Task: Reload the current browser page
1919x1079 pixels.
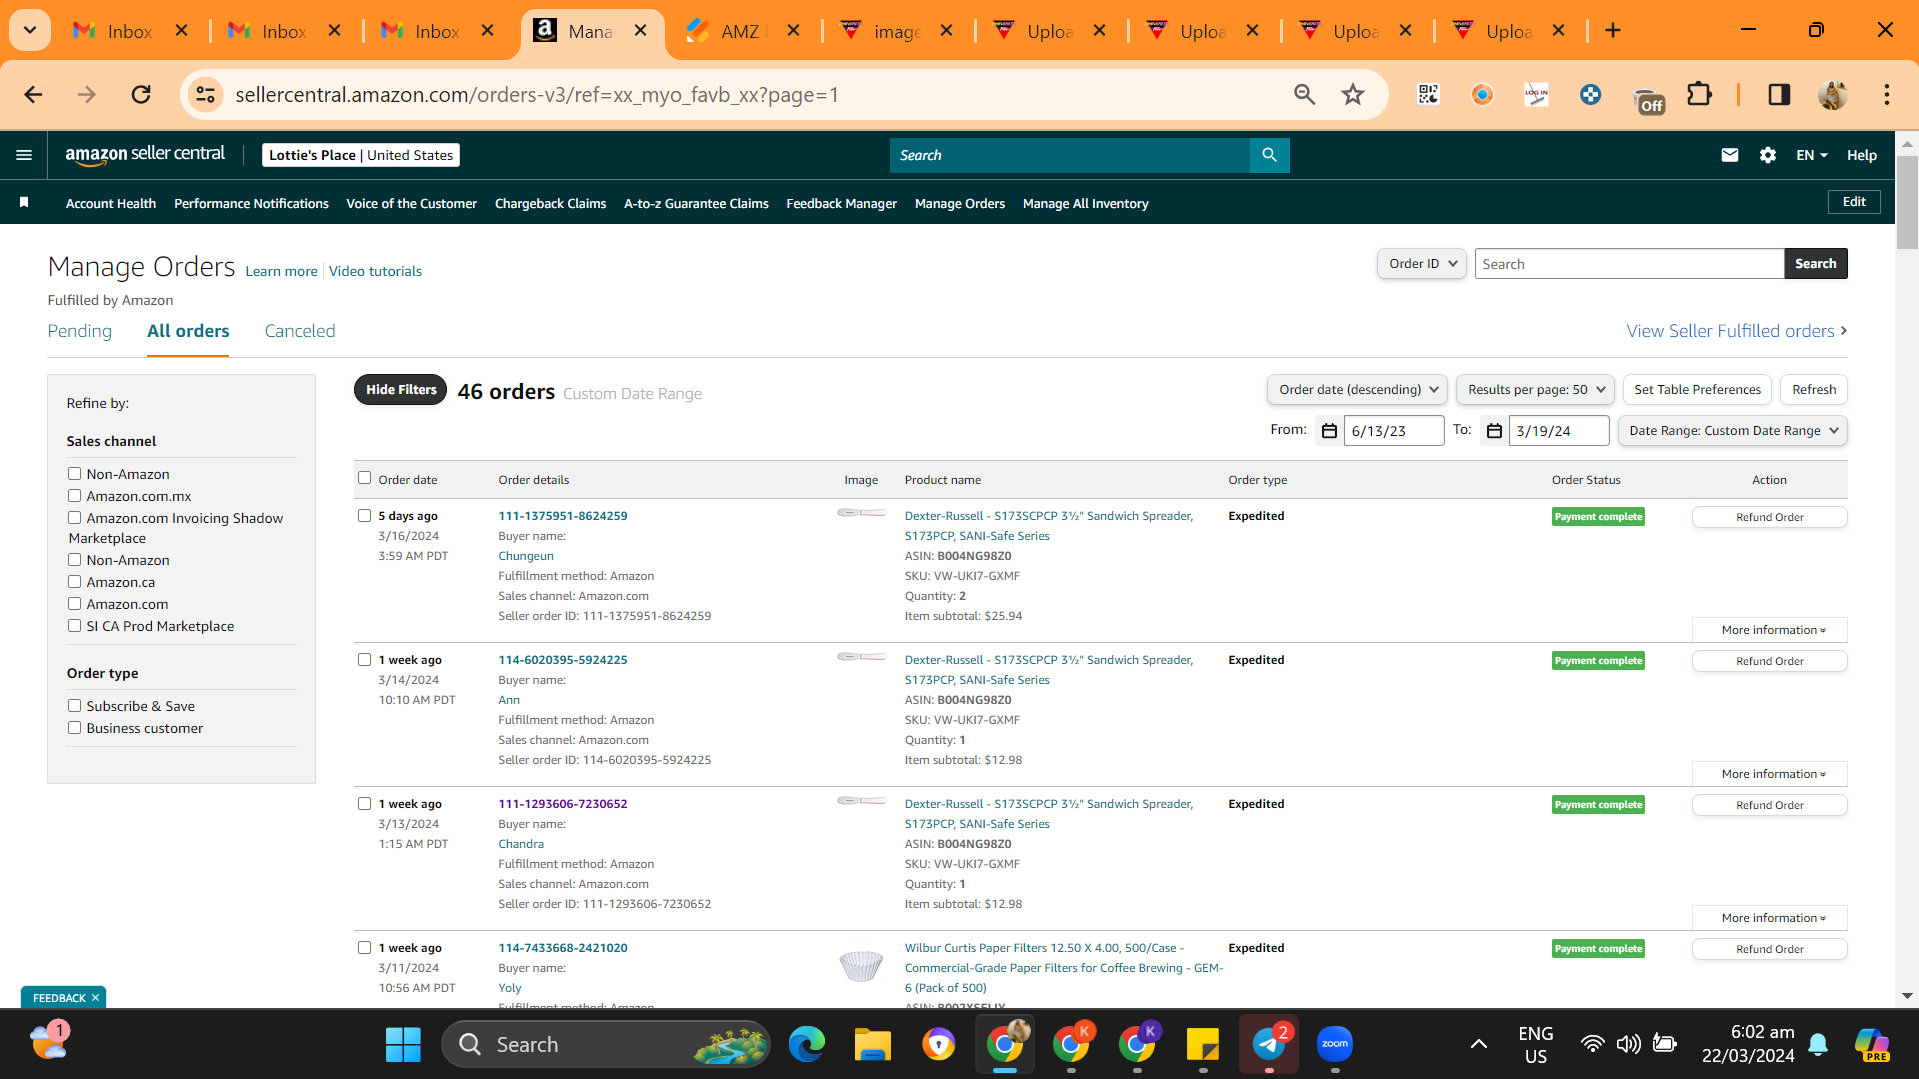Action: [141, 94]
